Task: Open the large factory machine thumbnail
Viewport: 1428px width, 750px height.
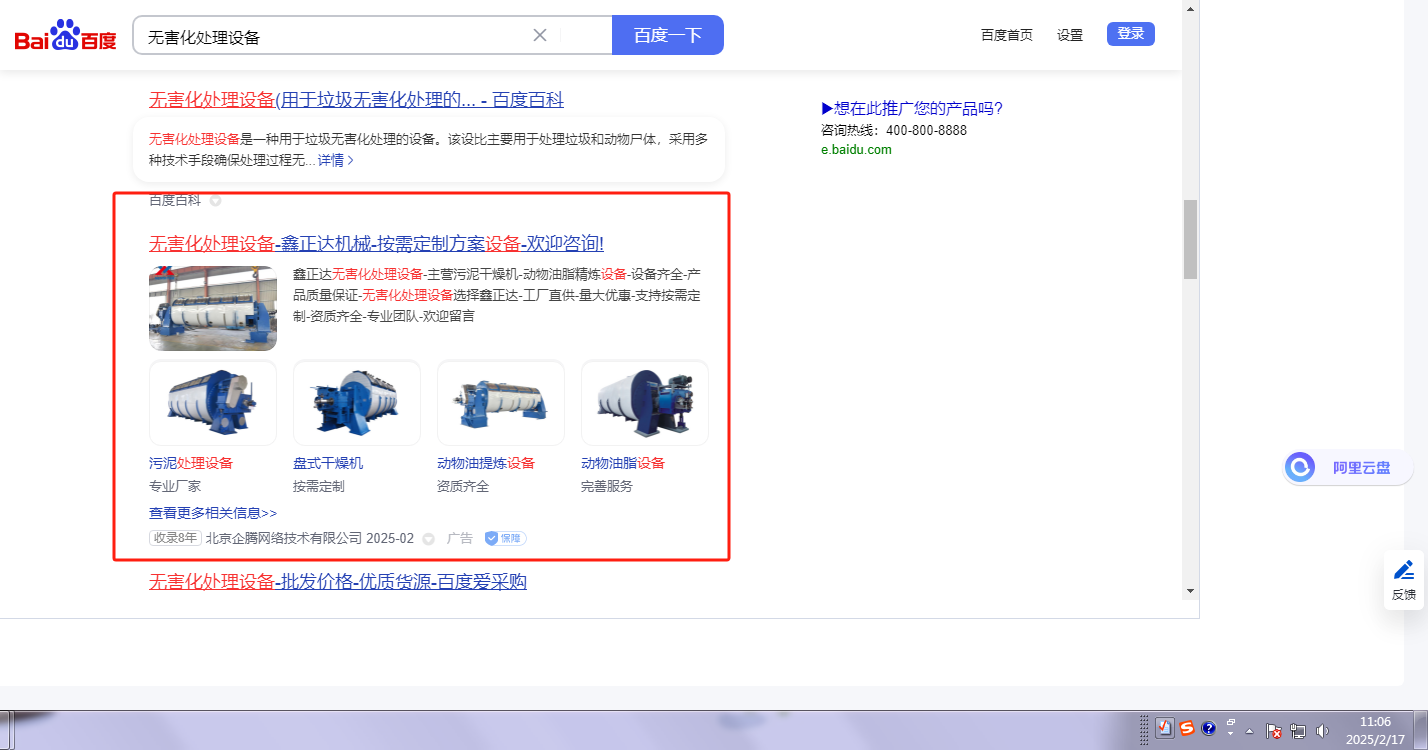Action: [213, 308]
